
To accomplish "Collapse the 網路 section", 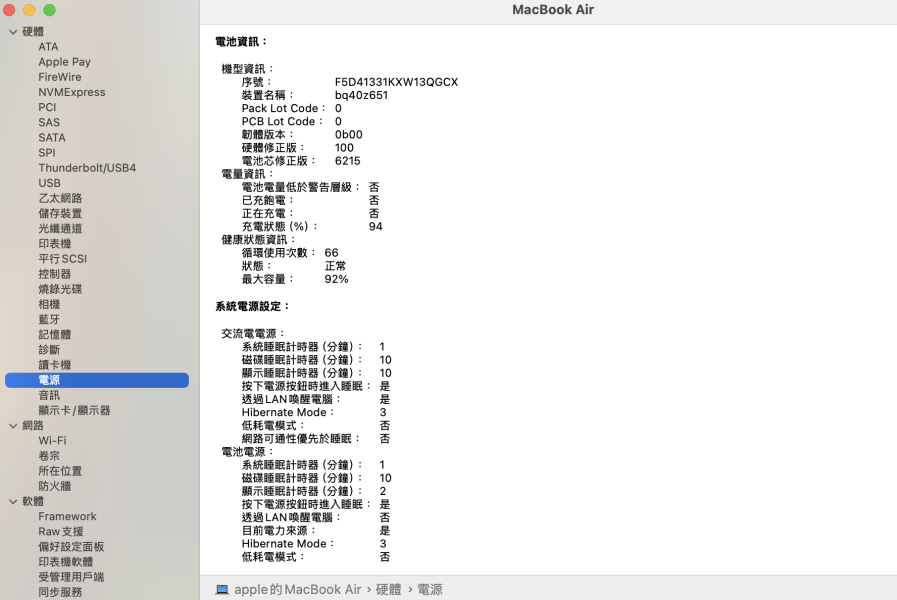I will [x=13, y=426].
